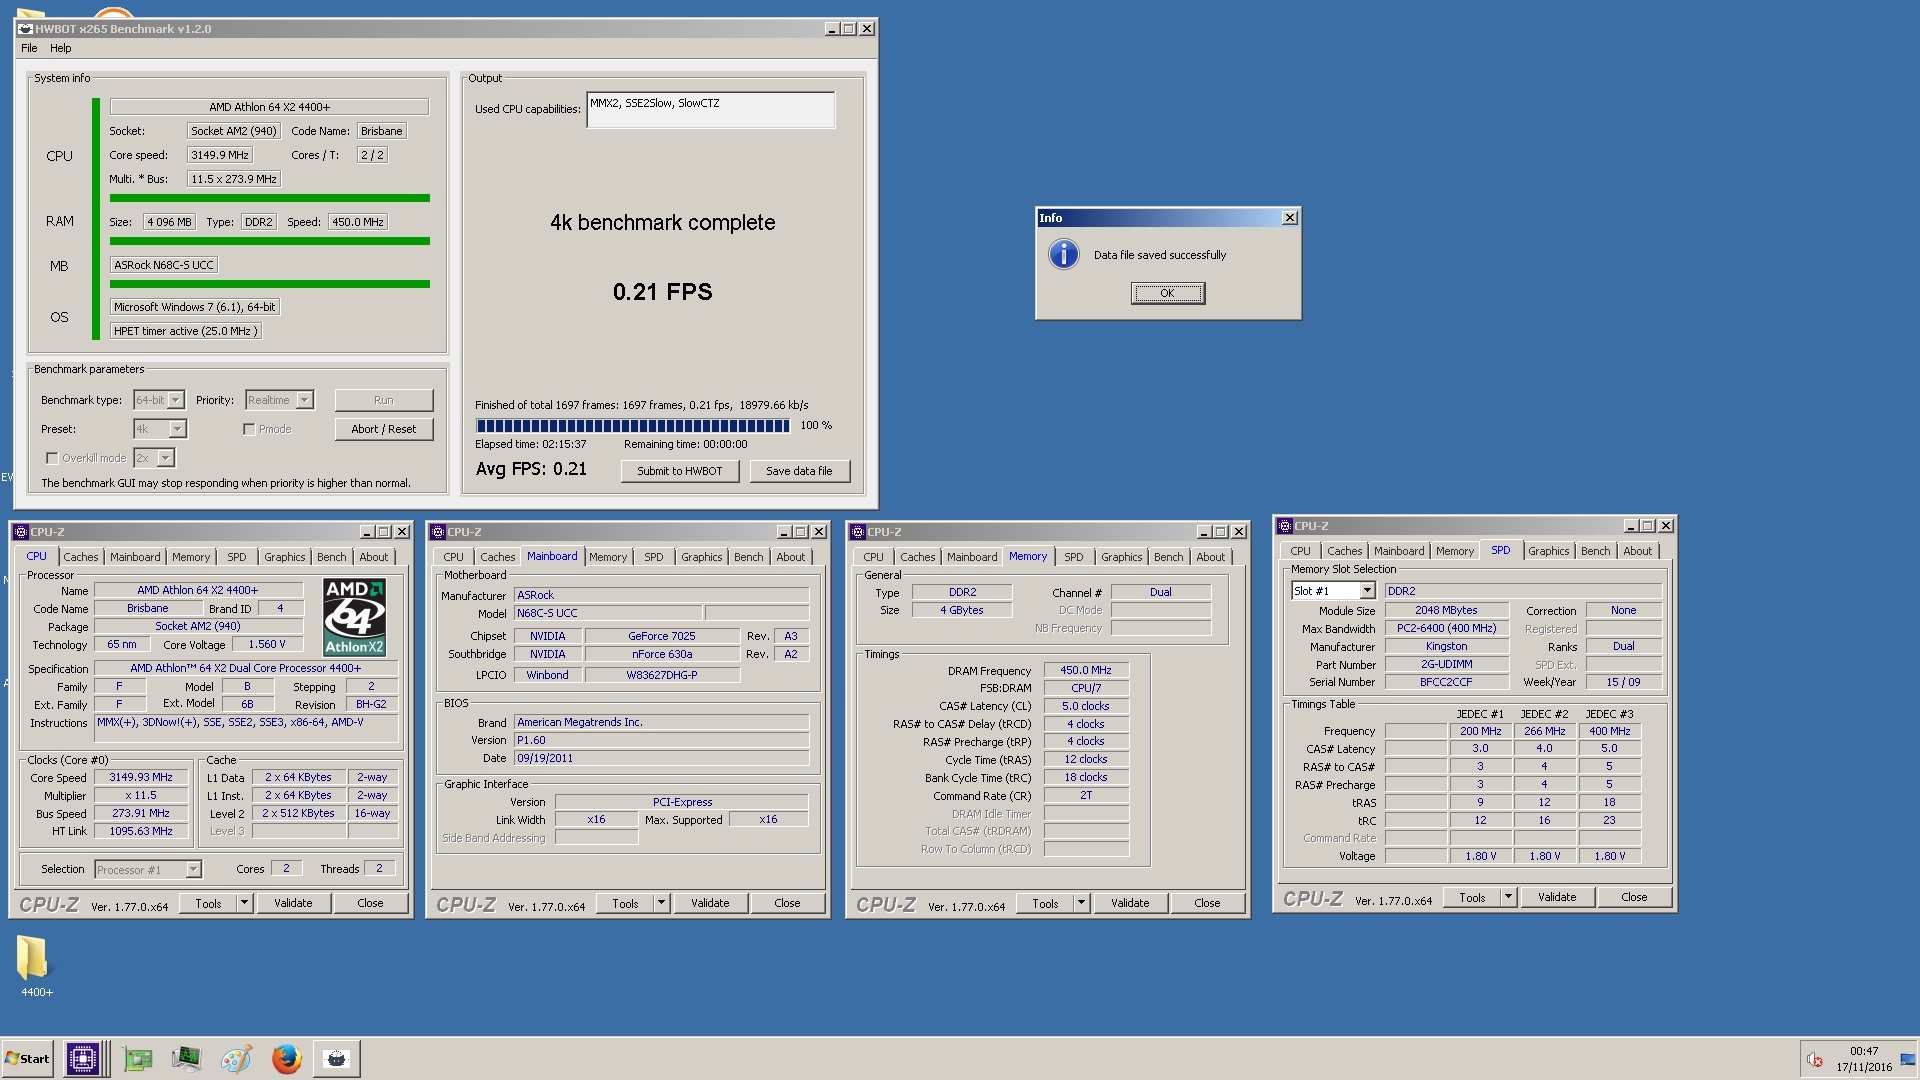Expand Tools arrow in CPU-Z Mainboard window
Screen dimensions: 1920x1080
click(661, 903)
